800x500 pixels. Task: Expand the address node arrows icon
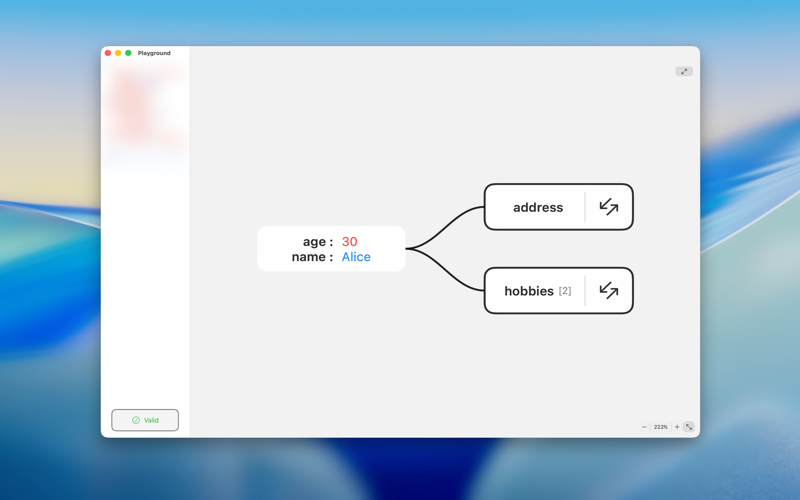pos(608,207)
